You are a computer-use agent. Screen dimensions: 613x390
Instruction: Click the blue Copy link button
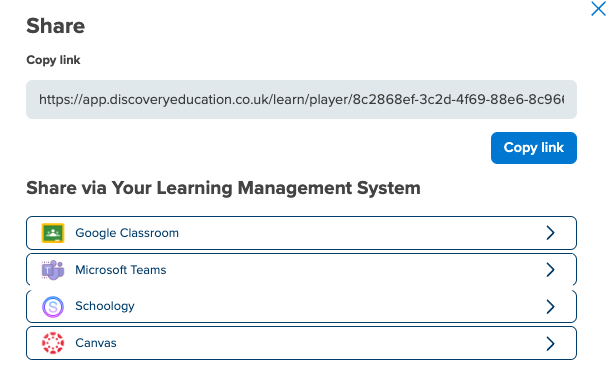pyautogui.click(x=534, y=148)
